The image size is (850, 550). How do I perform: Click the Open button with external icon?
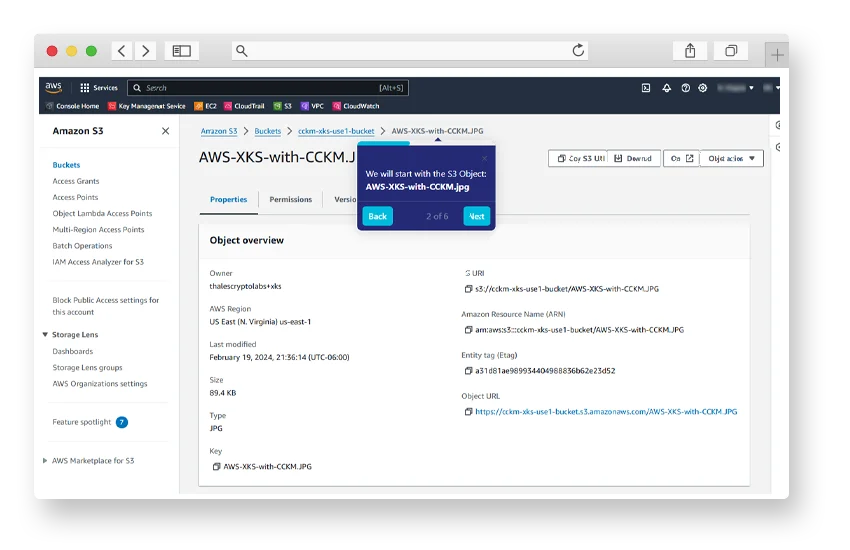tap(681, 158)
